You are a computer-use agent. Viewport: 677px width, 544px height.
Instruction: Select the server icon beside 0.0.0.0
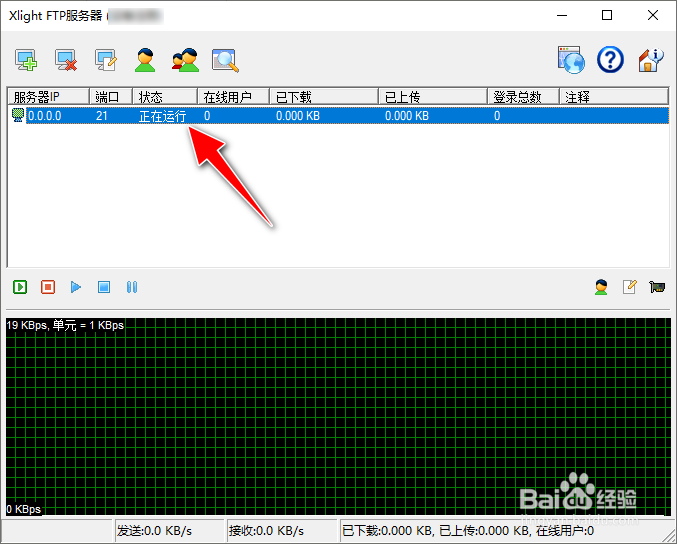(x=18, y=115)
